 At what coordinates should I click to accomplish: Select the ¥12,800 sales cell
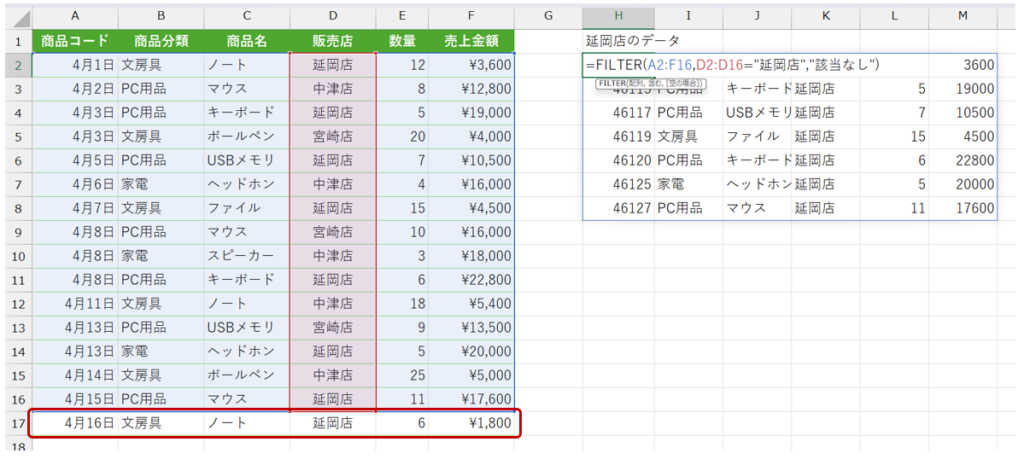tap(472, 89)
